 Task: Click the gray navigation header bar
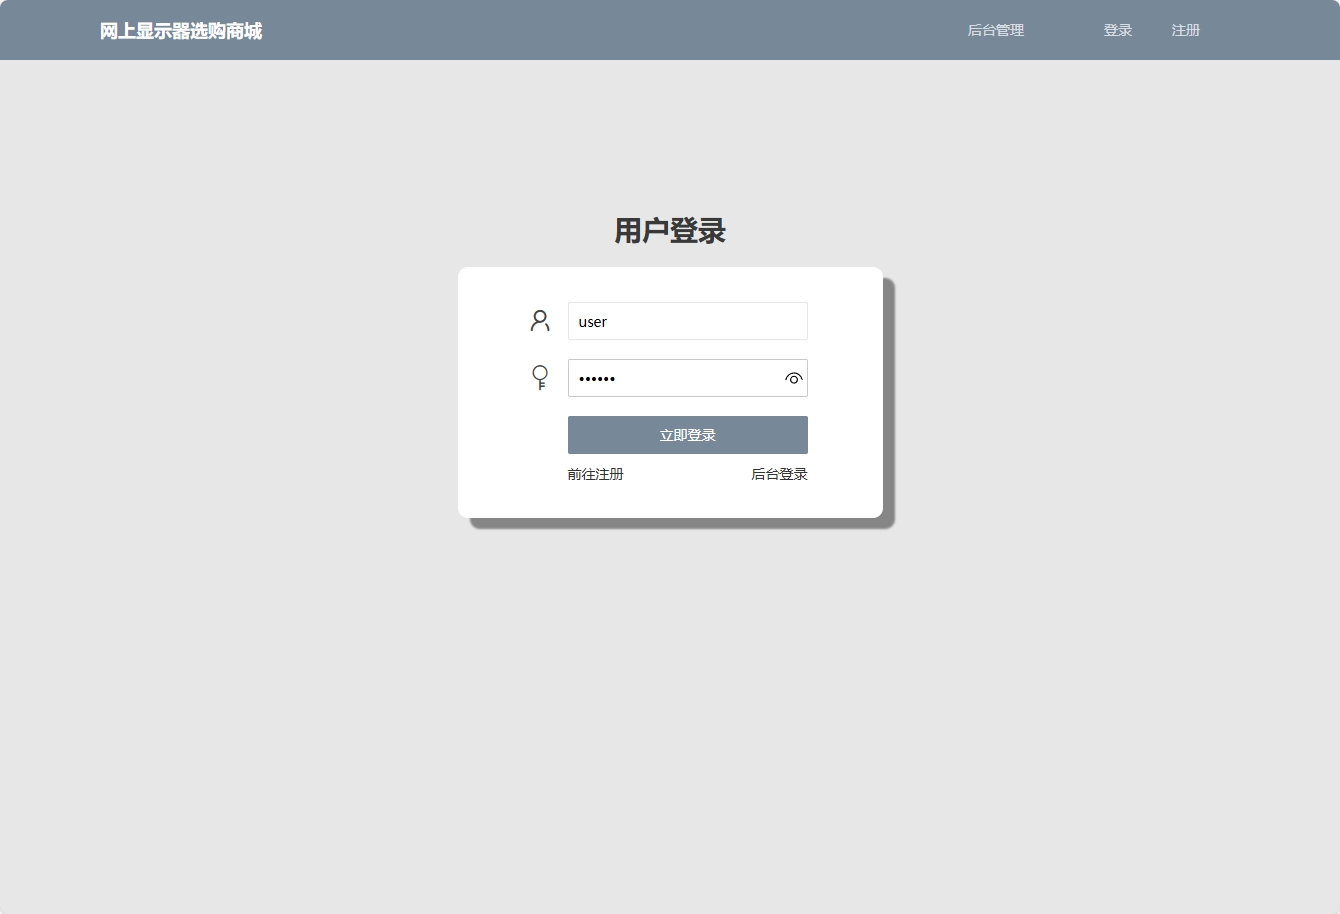[x=670, y=30]
